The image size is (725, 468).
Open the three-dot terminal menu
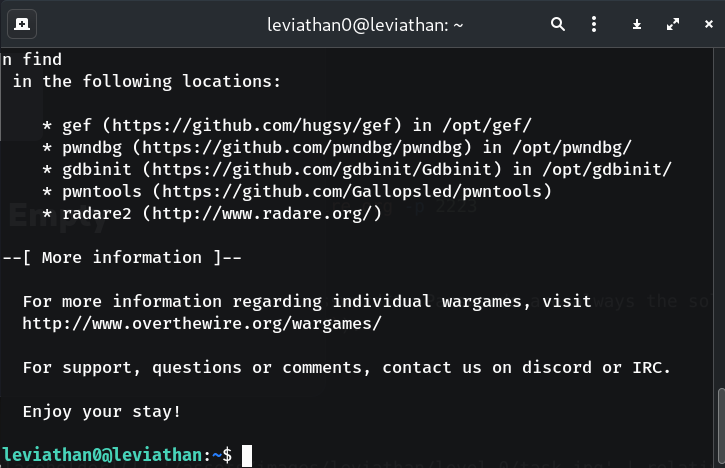pos(593,23)
